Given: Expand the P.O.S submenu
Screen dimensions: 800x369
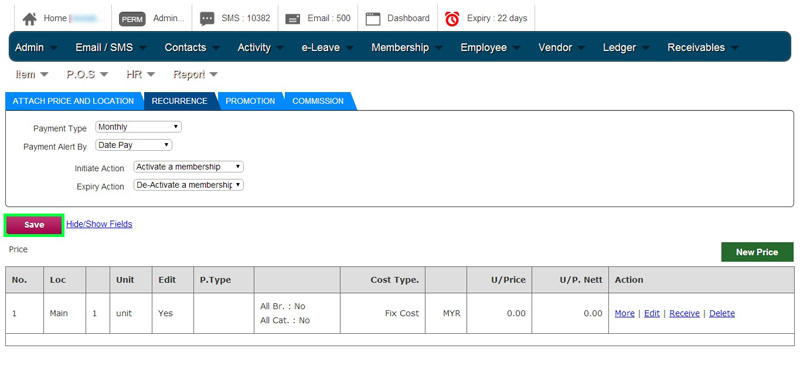Looking at the screenshot, I should click(87, 75).
